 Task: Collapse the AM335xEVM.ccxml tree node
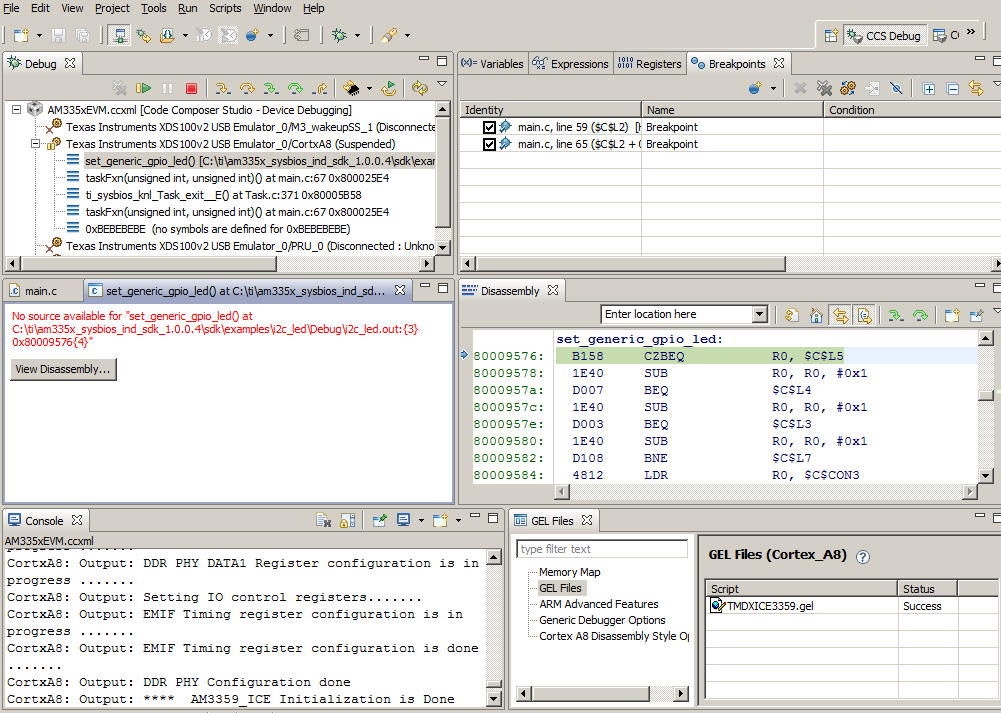point(17,110)
